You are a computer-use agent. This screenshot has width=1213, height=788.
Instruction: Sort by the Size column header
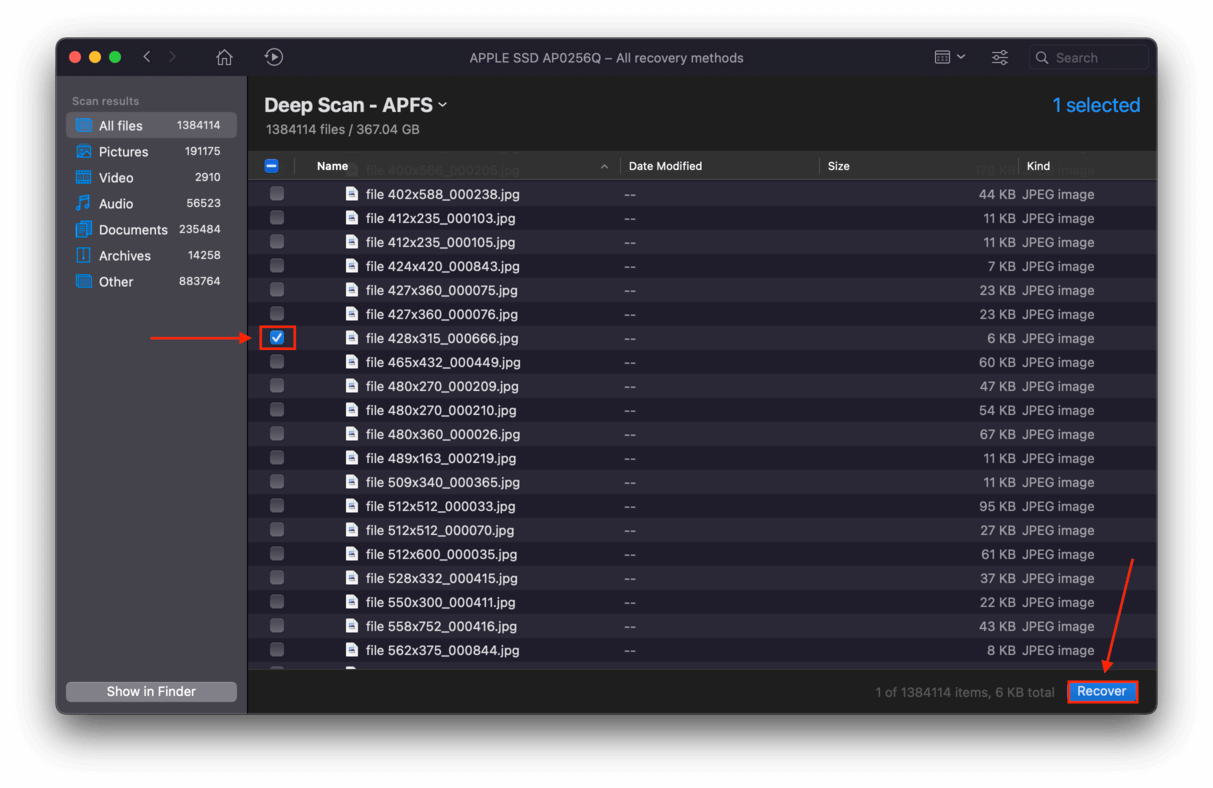(839, 166)
